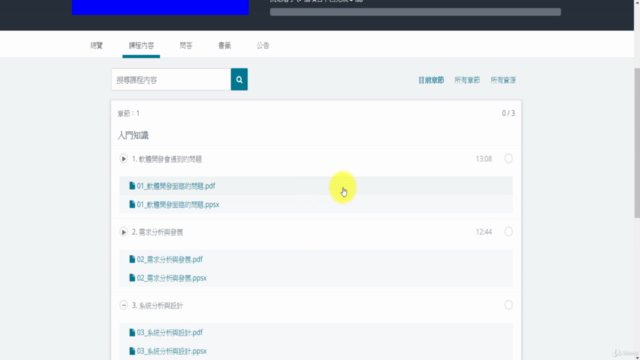Image resolution: width=640 pixels, height=360 pixels.
Task: Open lecture title numbered 3
Action: pyautogui.click(x=157, y=305)
